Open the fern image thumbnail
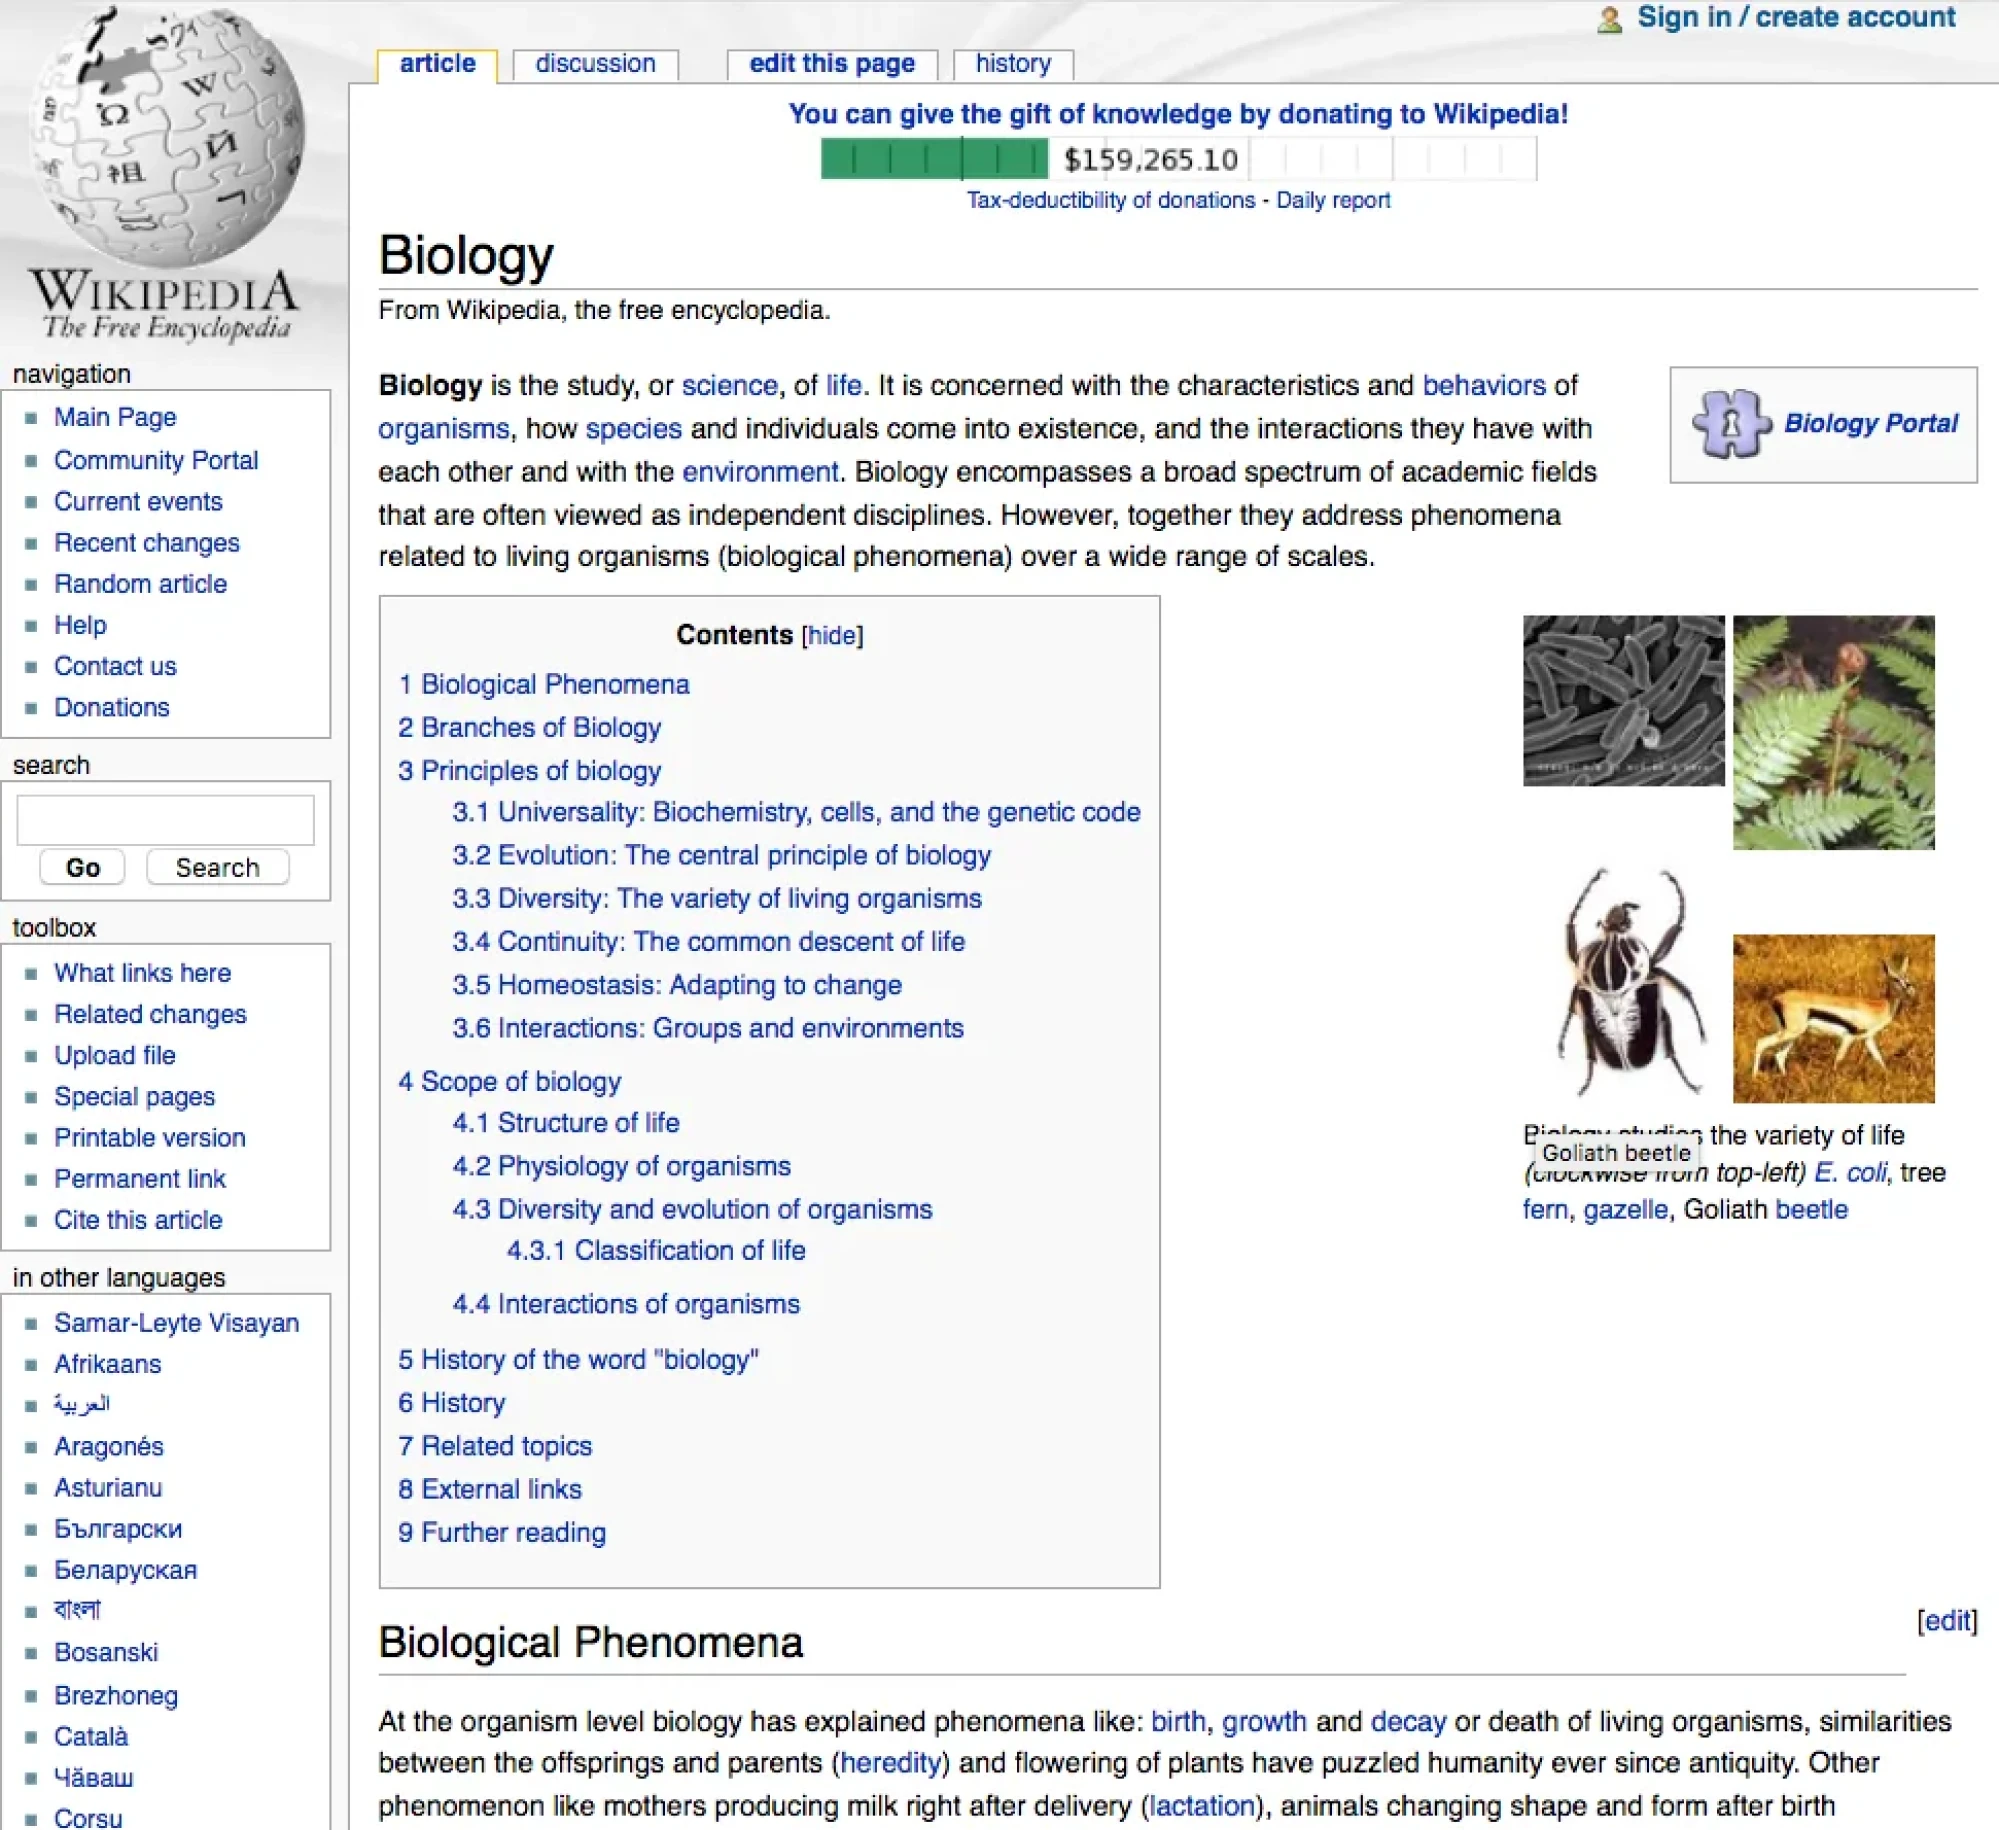Screen dimensions: 1999x1830 pyautogui.click(x=1835, y=735)
